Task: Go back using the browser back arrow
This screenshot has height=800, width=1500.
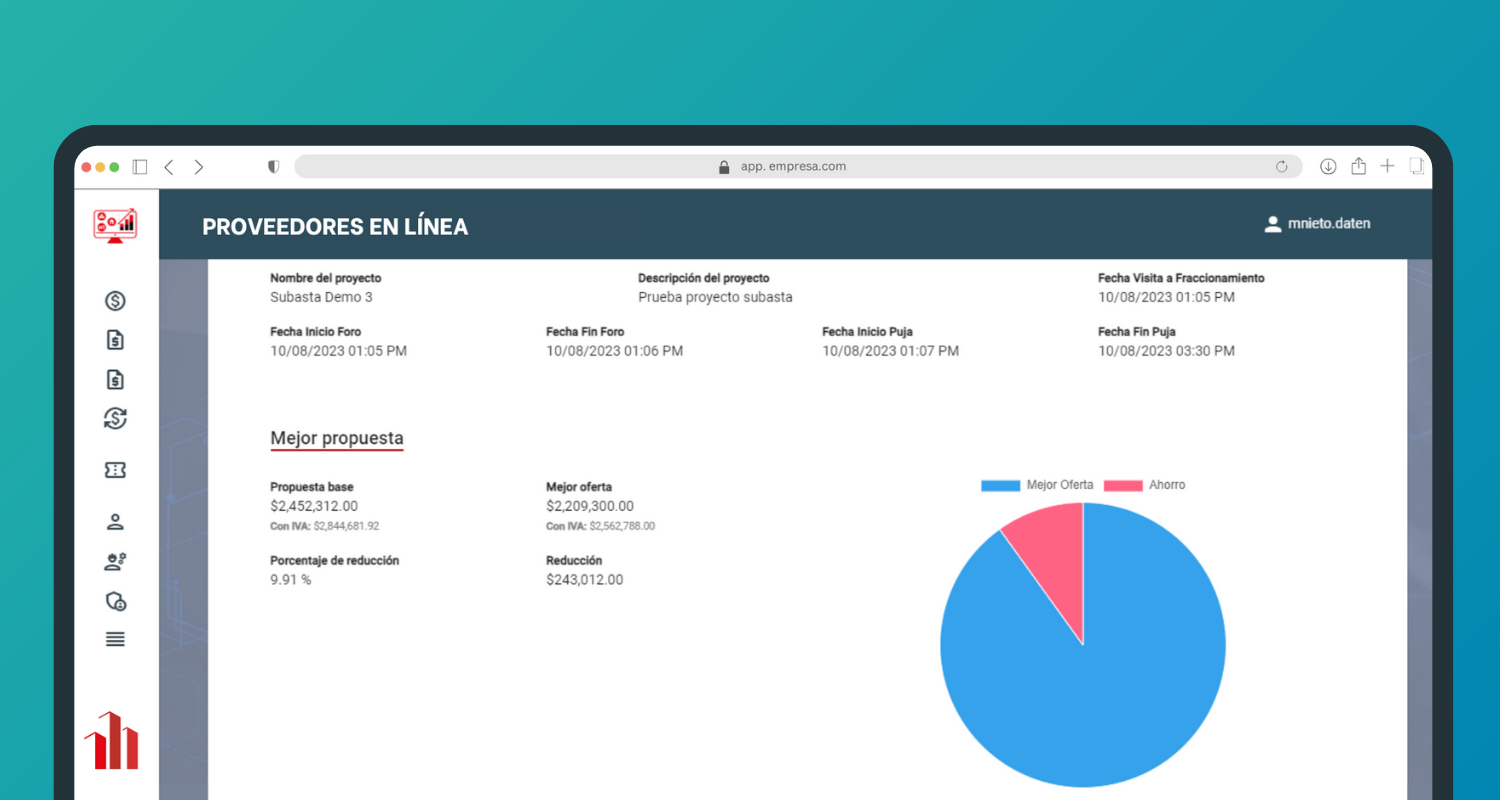Action: pyautogui.click(x=169, y=167)
